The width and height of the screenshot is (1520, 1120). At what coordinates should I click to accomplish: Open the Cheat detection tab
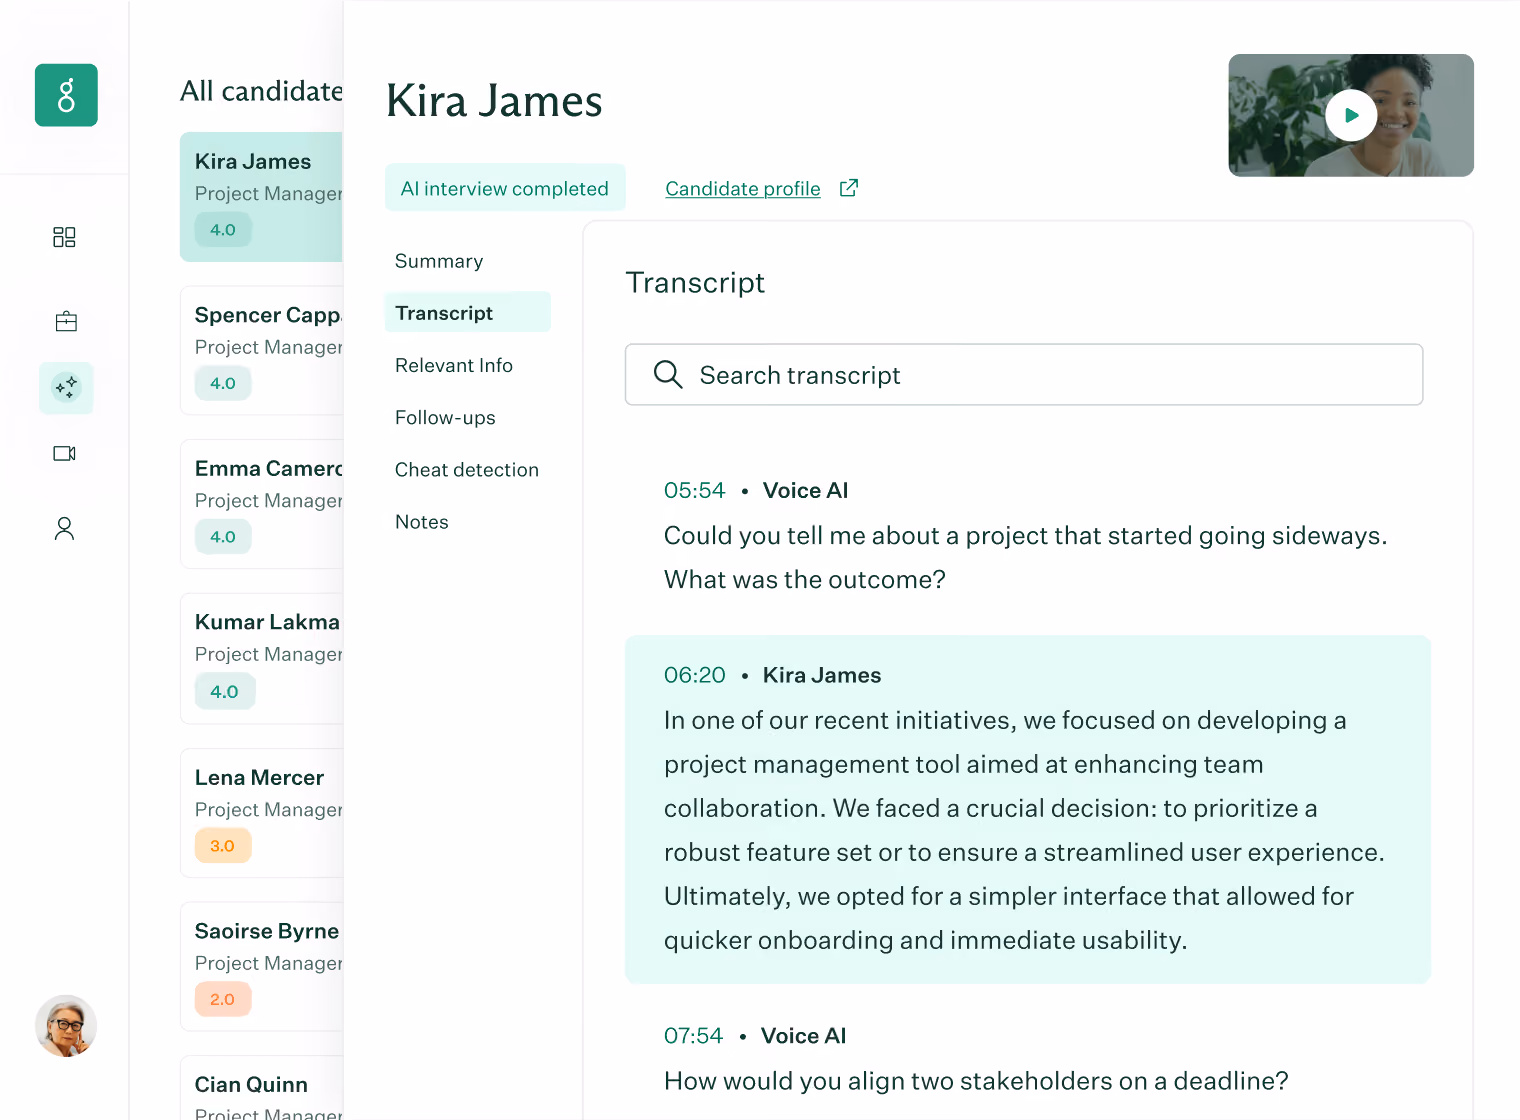[x=467, y=470]
